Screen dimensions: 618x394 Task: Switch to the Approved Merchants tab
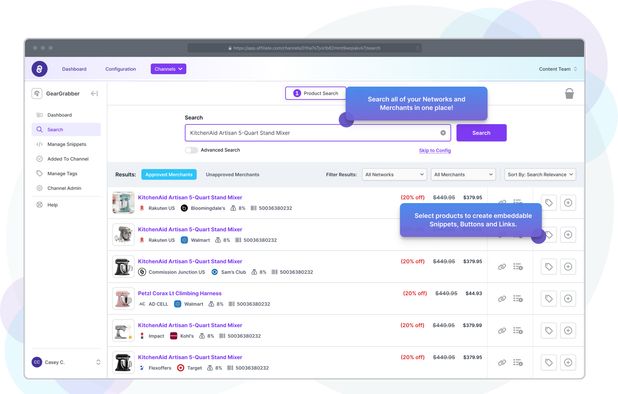(169, 175)
